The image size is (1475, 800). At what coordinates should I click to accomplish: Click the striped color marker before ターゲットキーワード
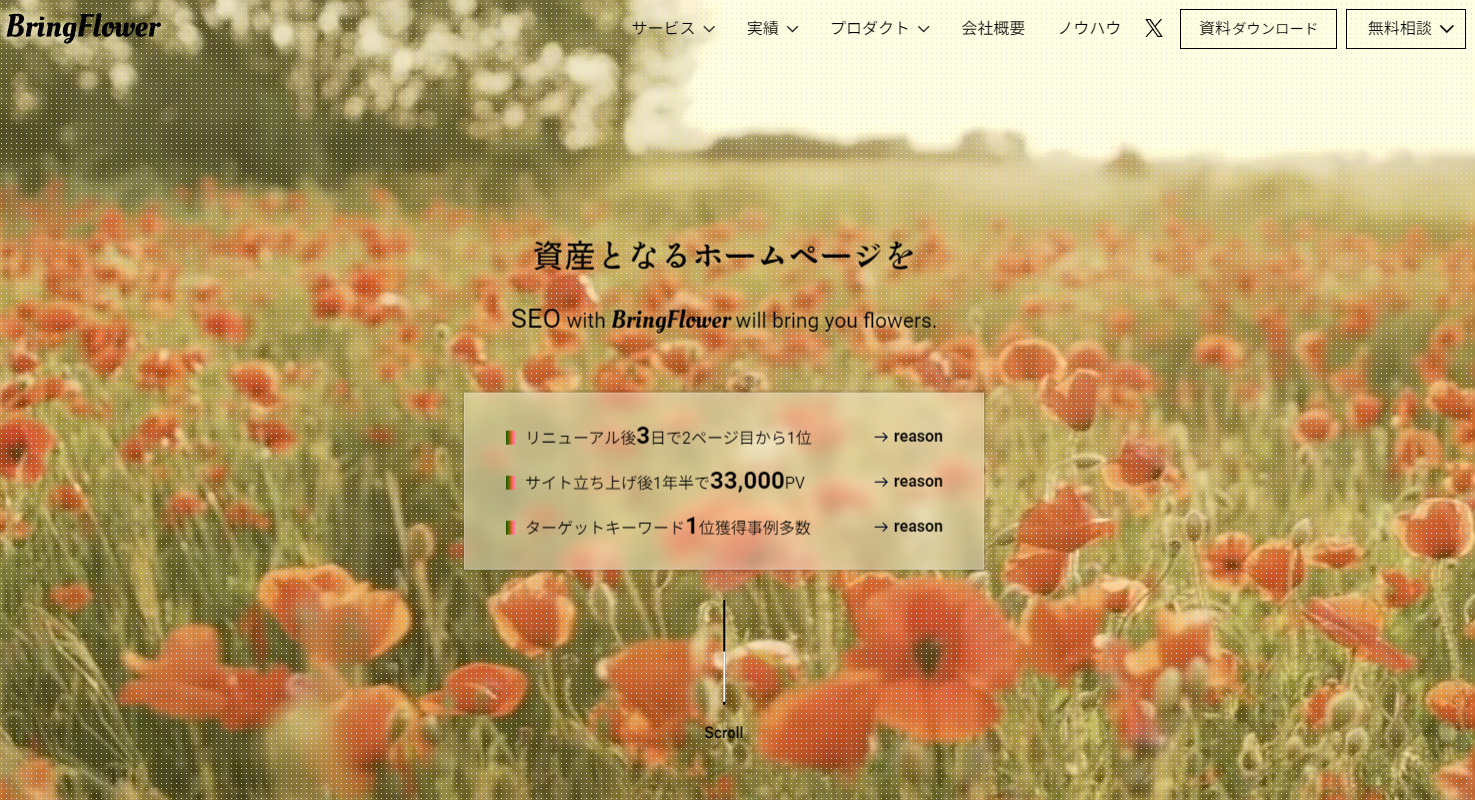point(510,527)
